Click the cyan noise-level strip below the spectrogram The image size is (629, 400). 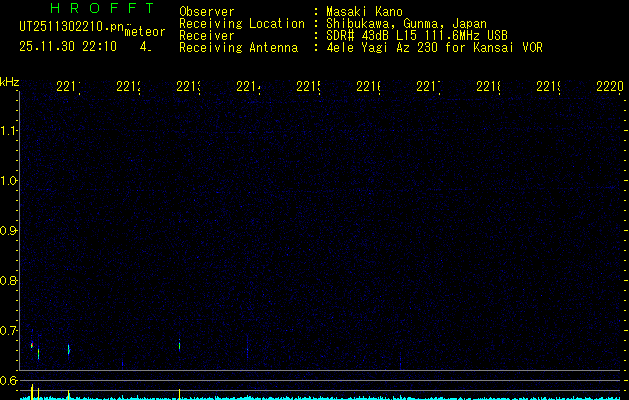320,398
